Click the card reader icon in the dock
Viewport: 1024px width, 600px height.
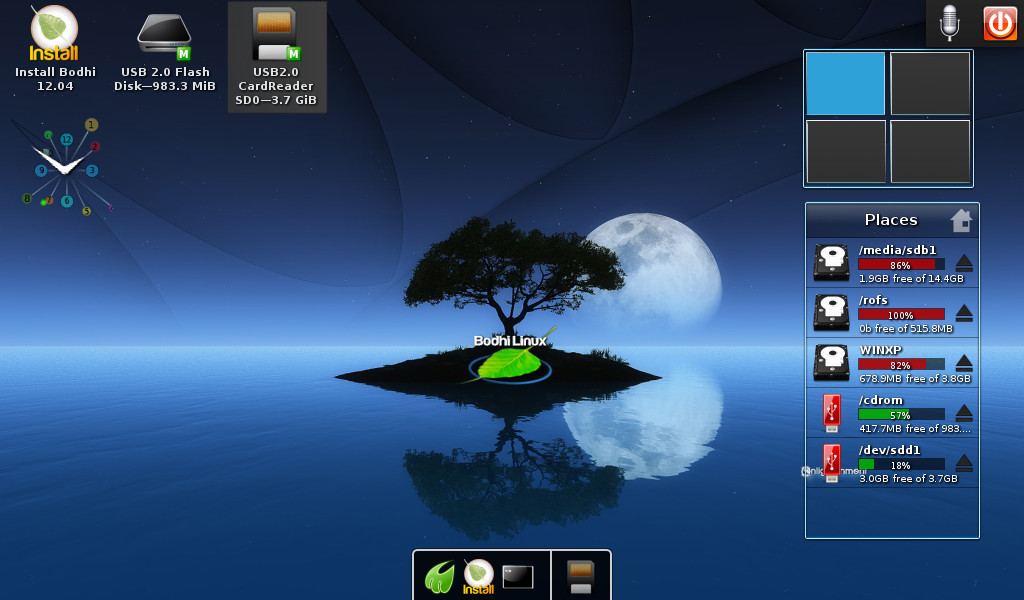(x=581, y=577)
